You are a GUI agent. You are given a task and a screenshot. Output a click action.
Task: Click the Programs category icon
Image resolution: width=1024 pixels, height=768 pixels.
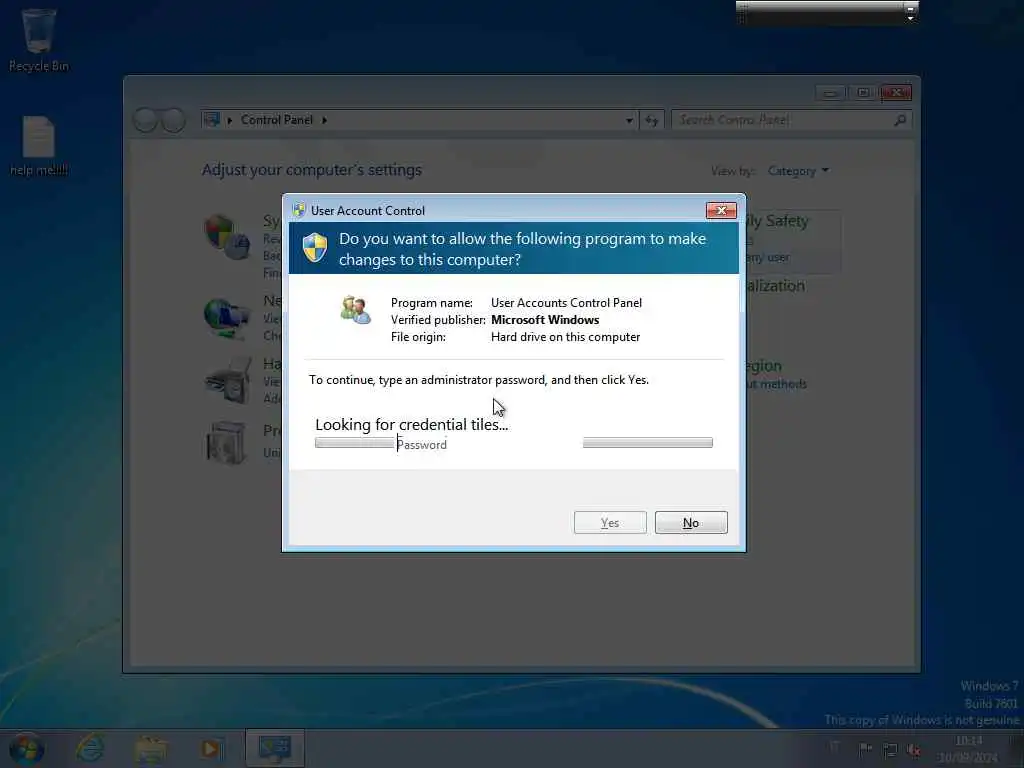pyautogui.click(x=226, y=443)
